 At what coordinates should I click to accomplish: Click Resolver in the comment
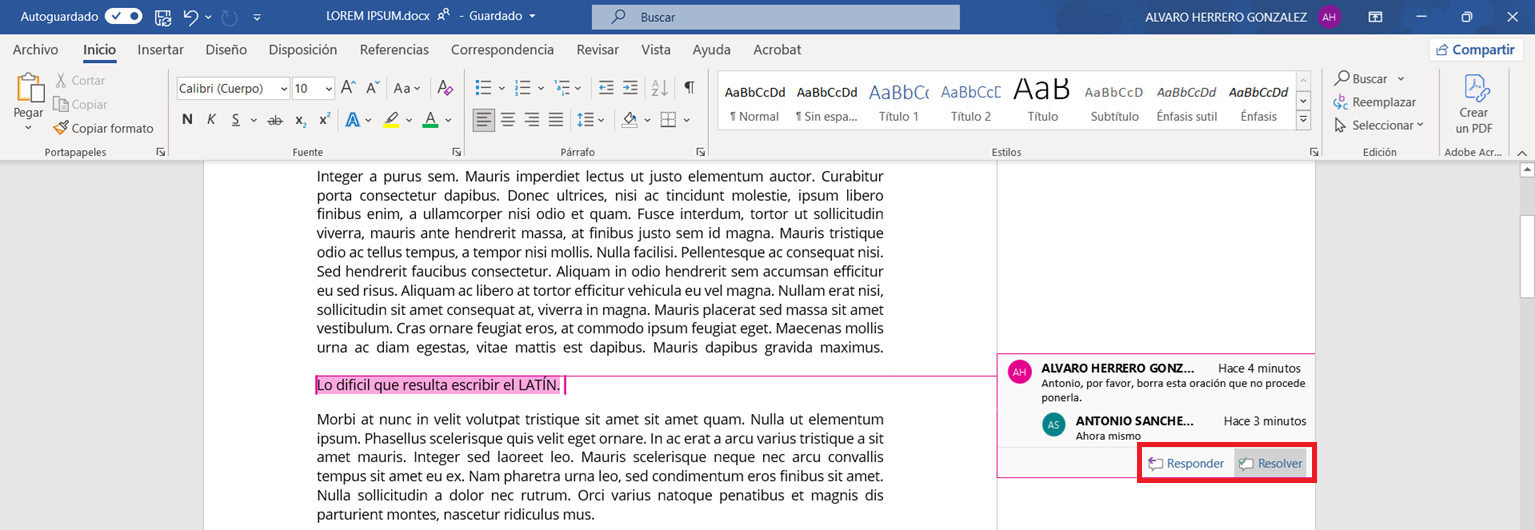(x=1270, y=463)
